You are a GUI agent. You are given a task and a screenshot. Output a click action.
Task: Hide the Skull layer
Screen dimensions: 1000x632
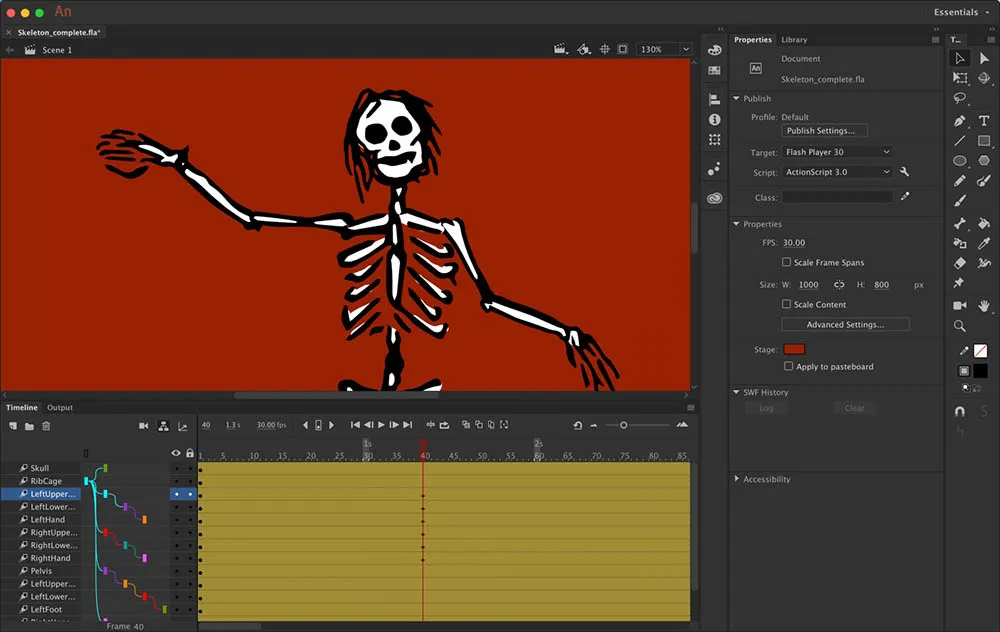176,467
